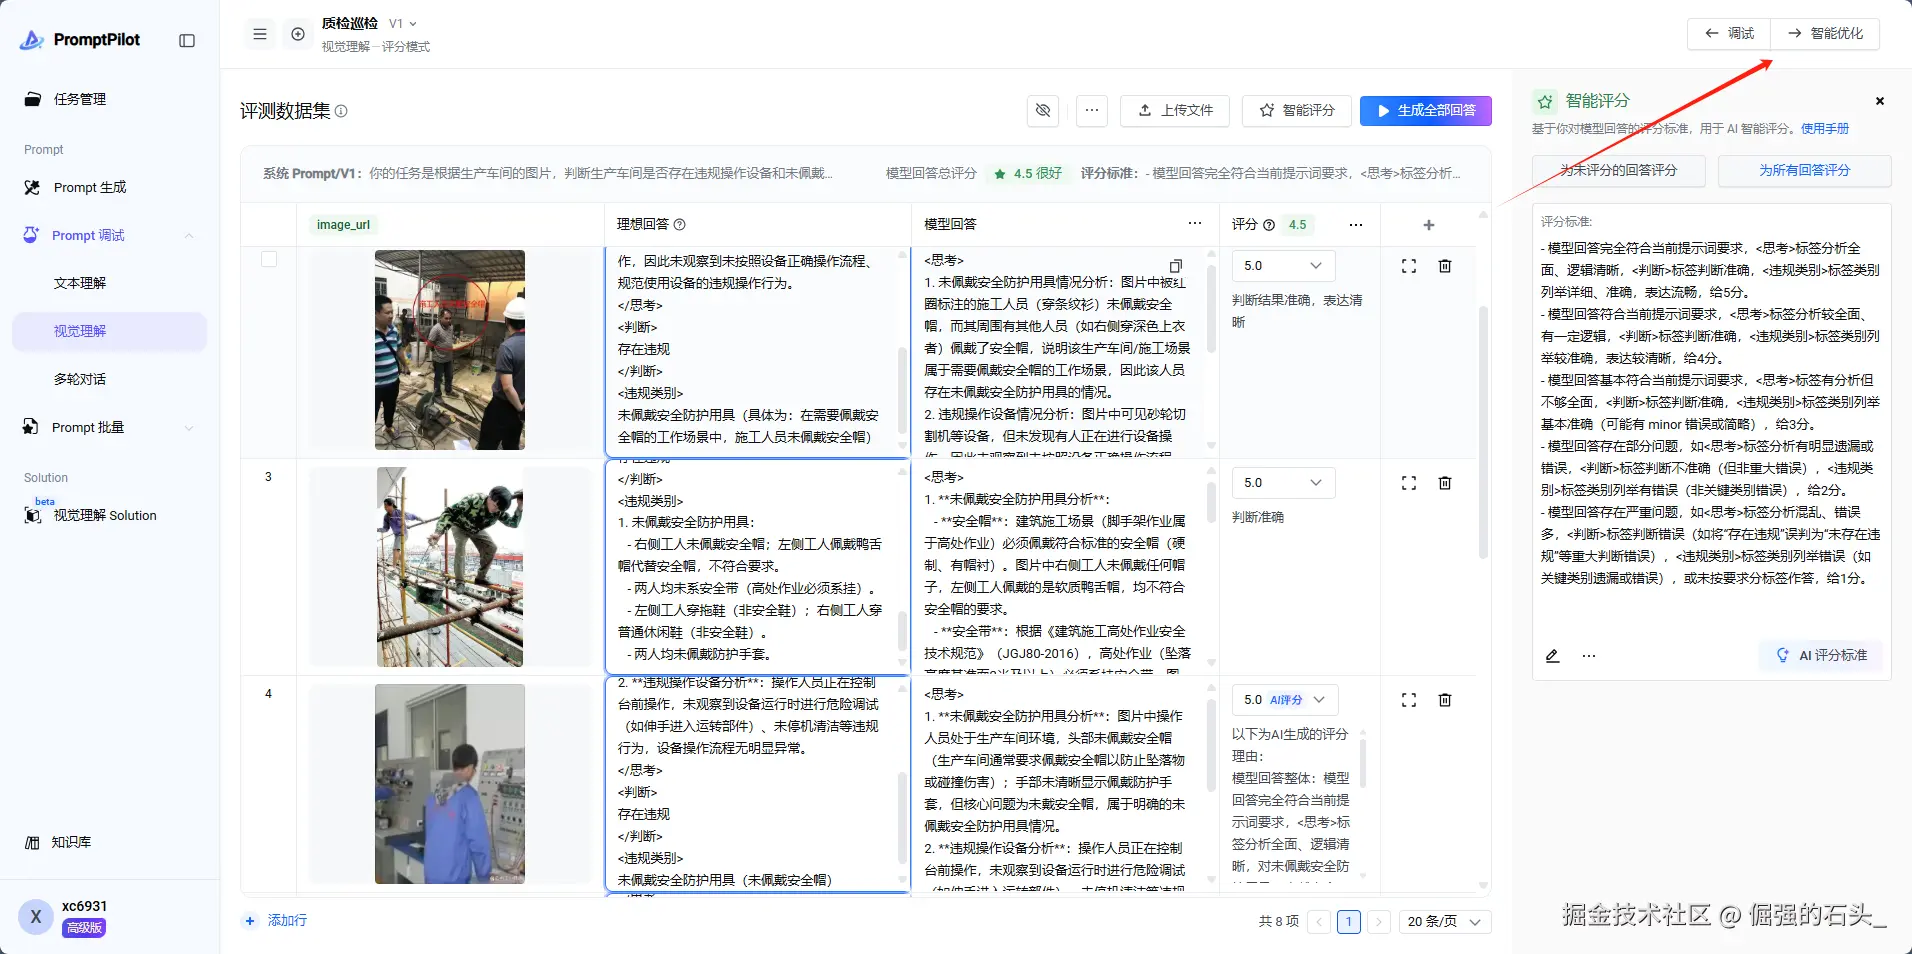This screenshot has height=954, width=1912.
Task: Open the first row worker image thumbnail
Action: click(x=450, y=350)
